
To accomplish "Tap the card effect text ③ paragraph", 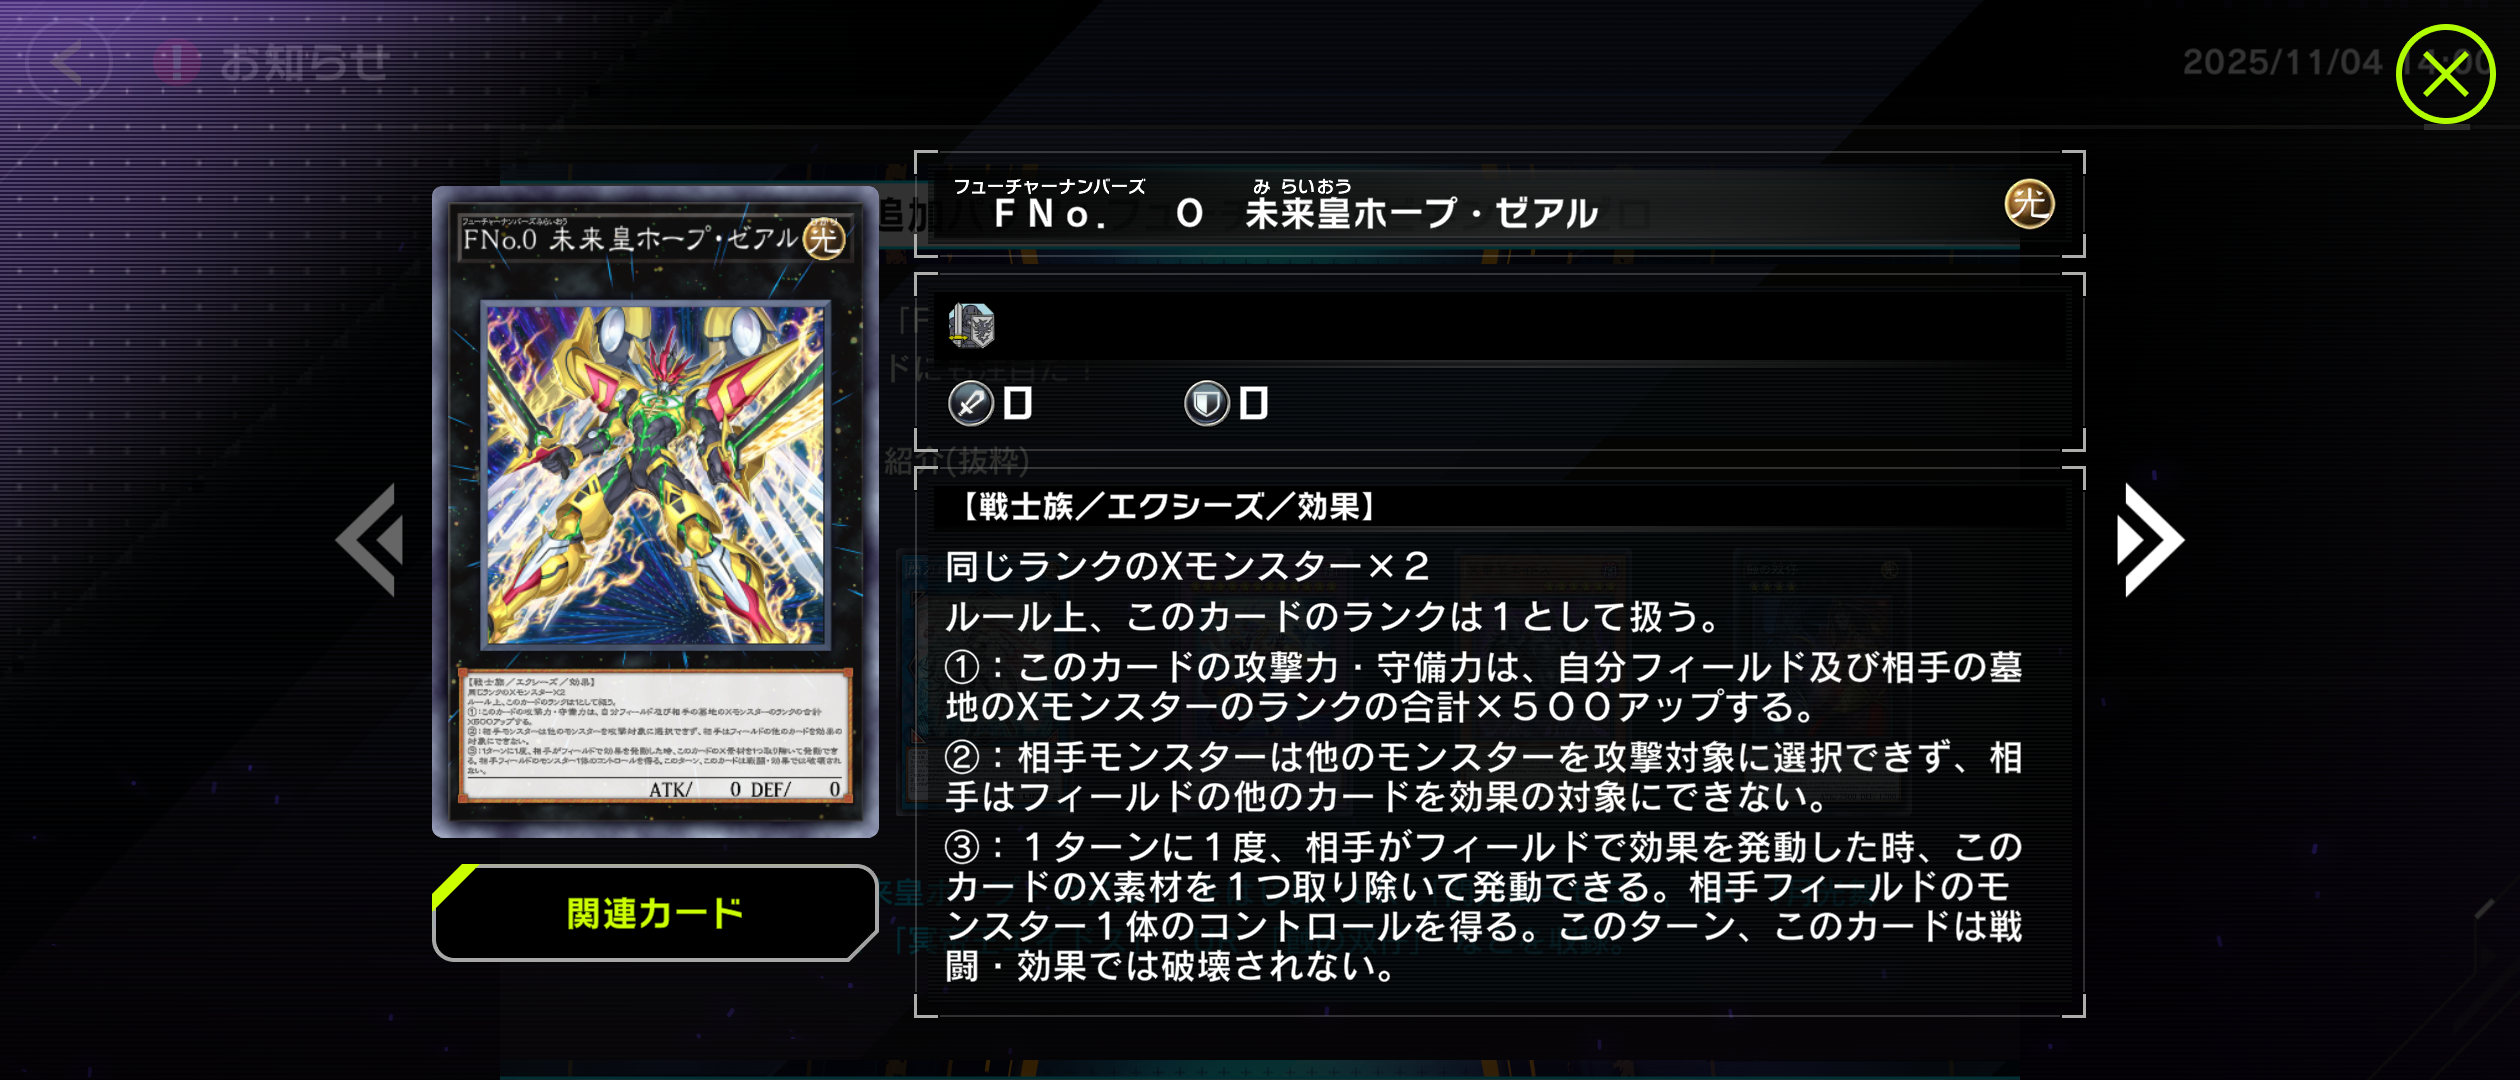I will tap(1484, 907).
